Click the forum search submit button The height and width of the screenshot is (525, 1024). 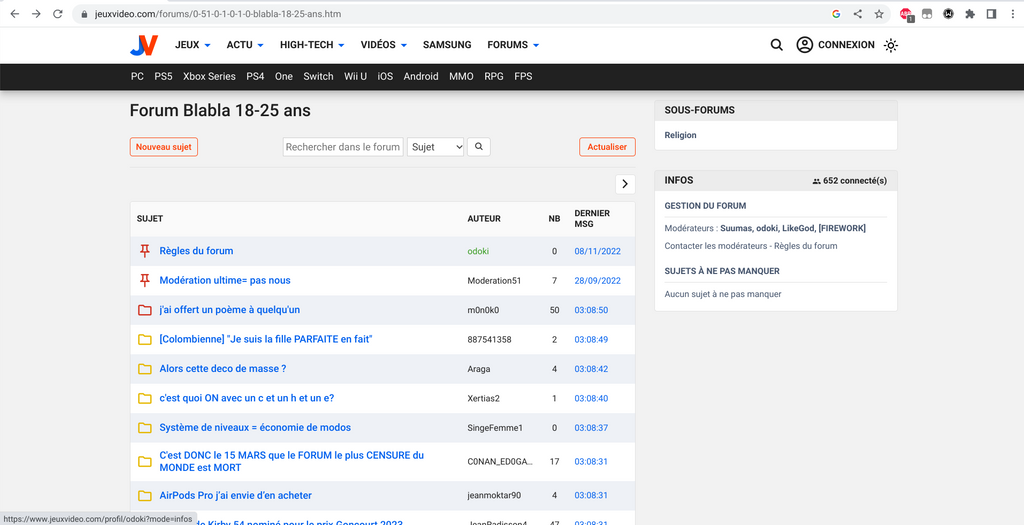point(479,147)
